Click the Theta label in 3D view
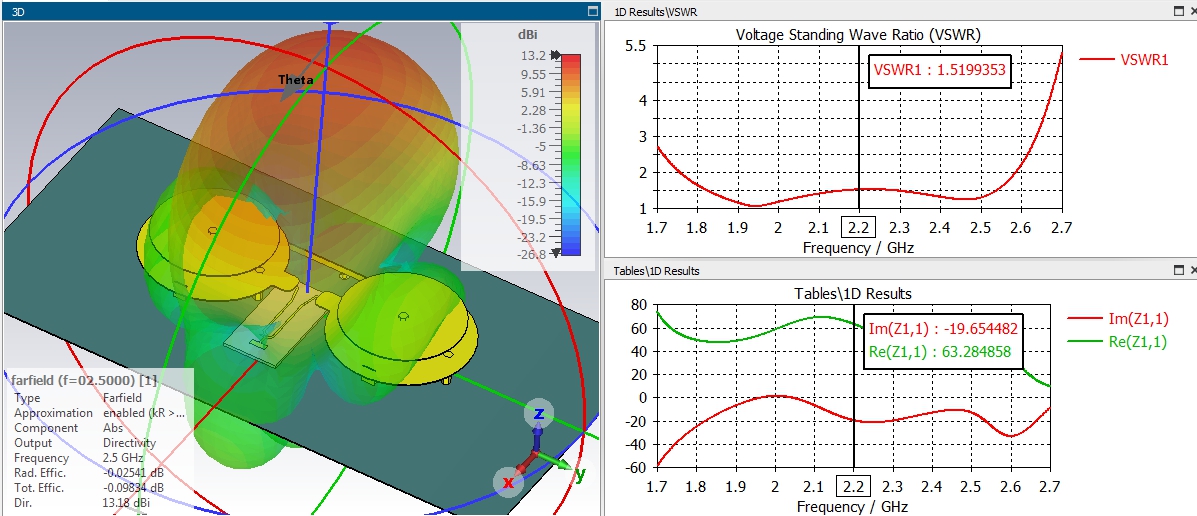Viewport: 1197px width, 516px height. [x=295, y=79]
